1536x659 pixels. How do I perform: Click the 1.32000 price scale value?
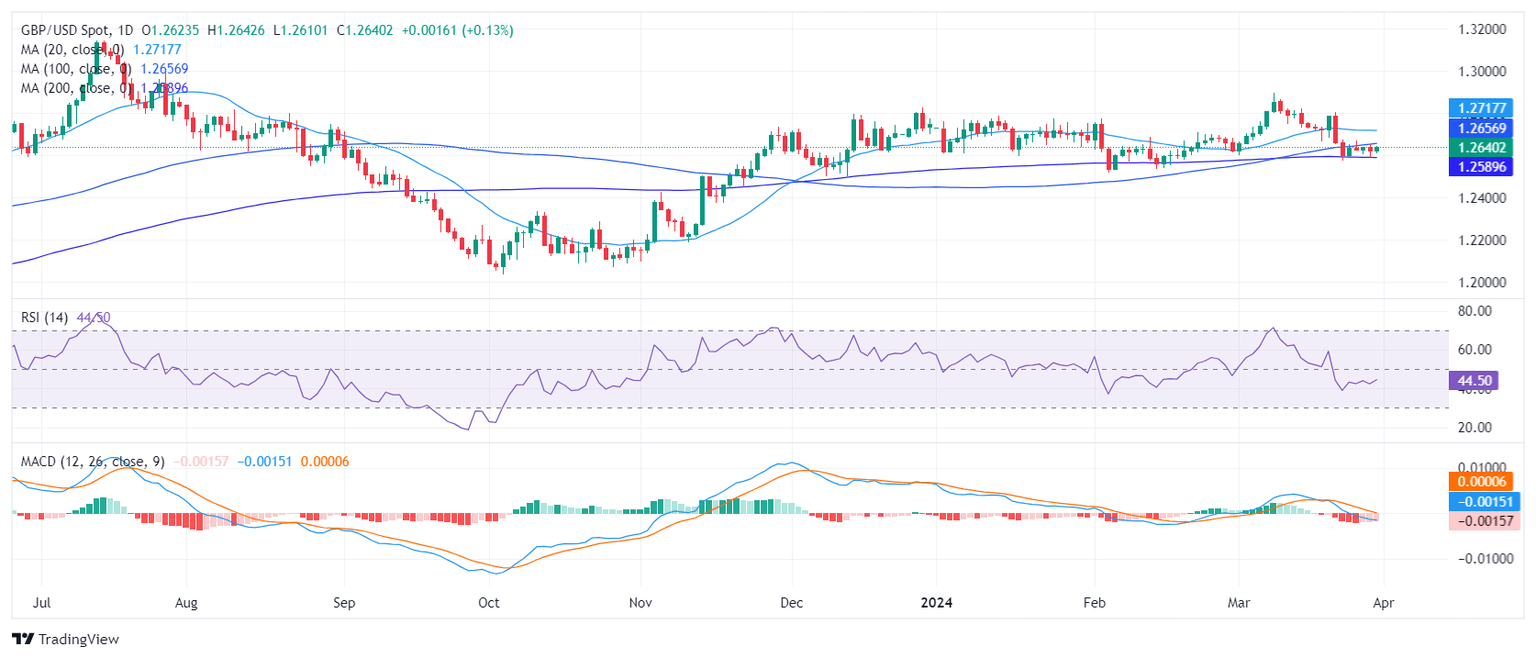coord(1483,30)
